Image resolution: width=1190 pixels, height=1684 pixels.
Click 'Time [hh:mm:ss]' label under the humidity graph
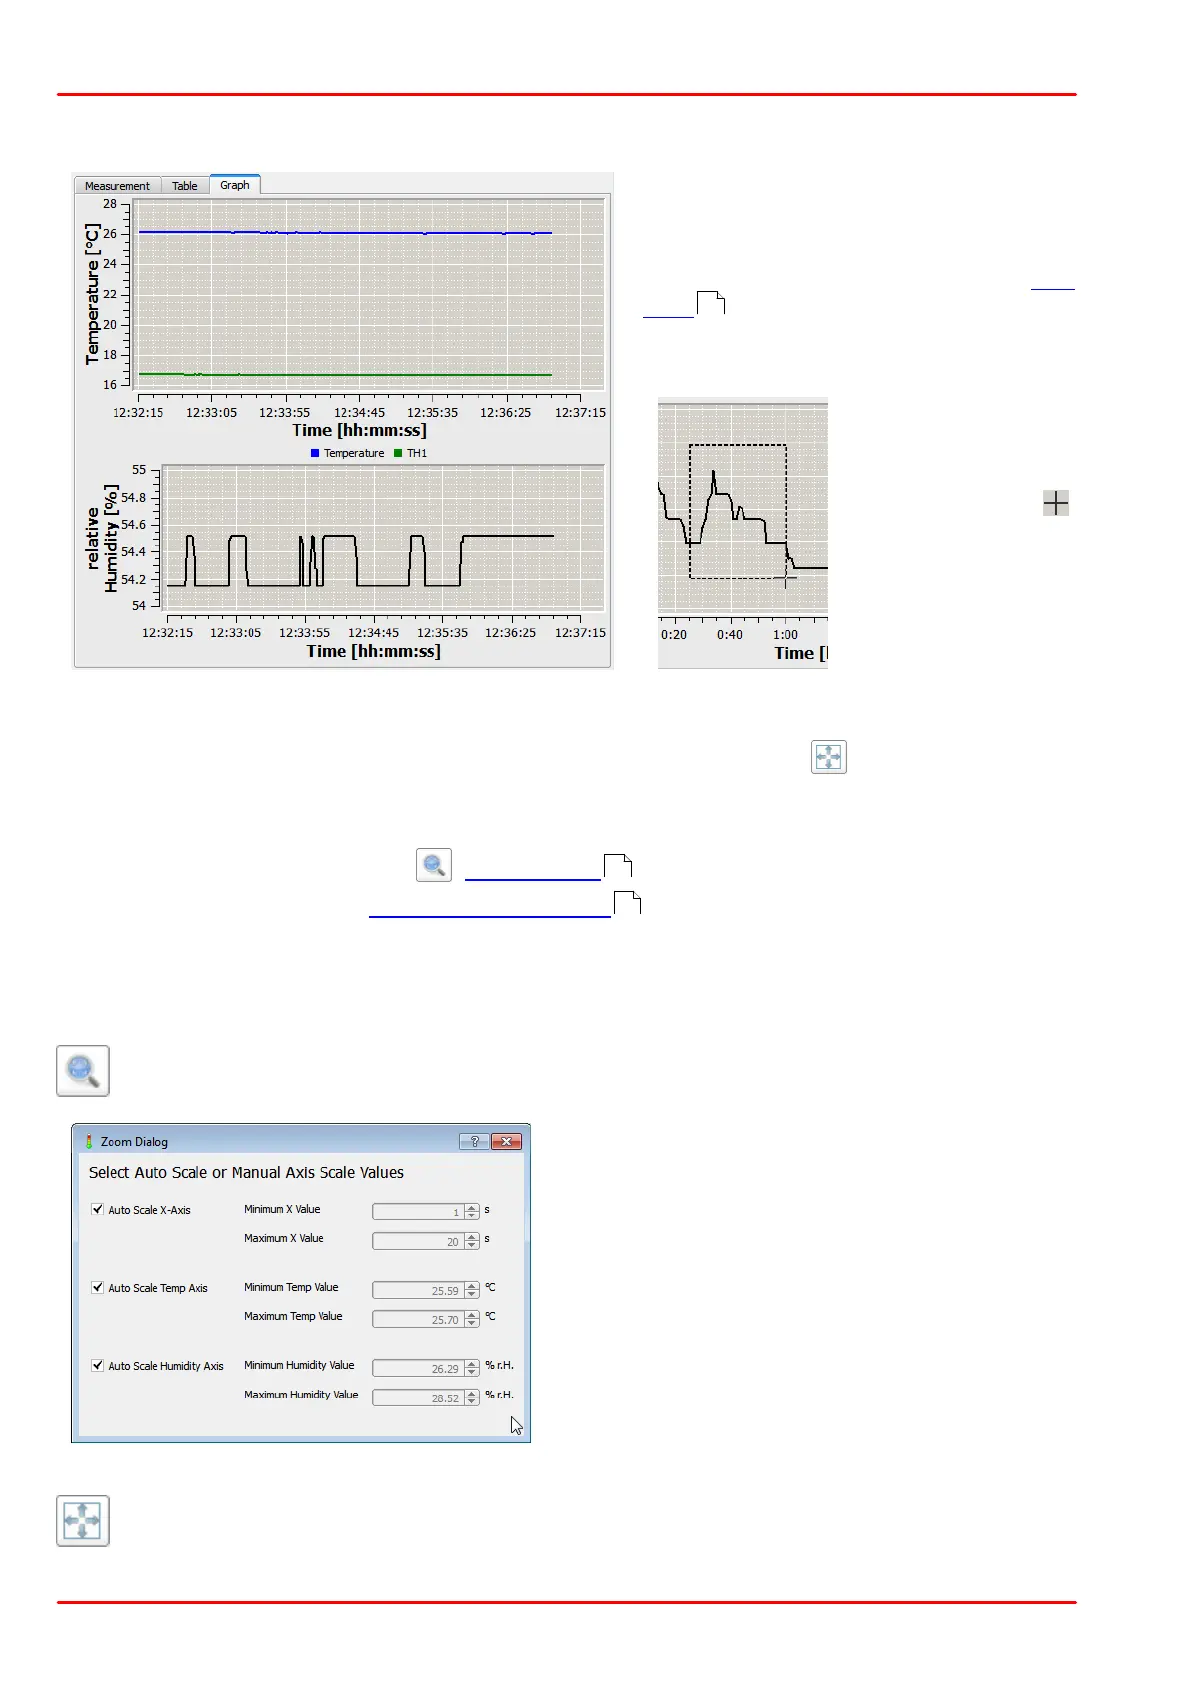pyautogui.click(x=373, y=651)
